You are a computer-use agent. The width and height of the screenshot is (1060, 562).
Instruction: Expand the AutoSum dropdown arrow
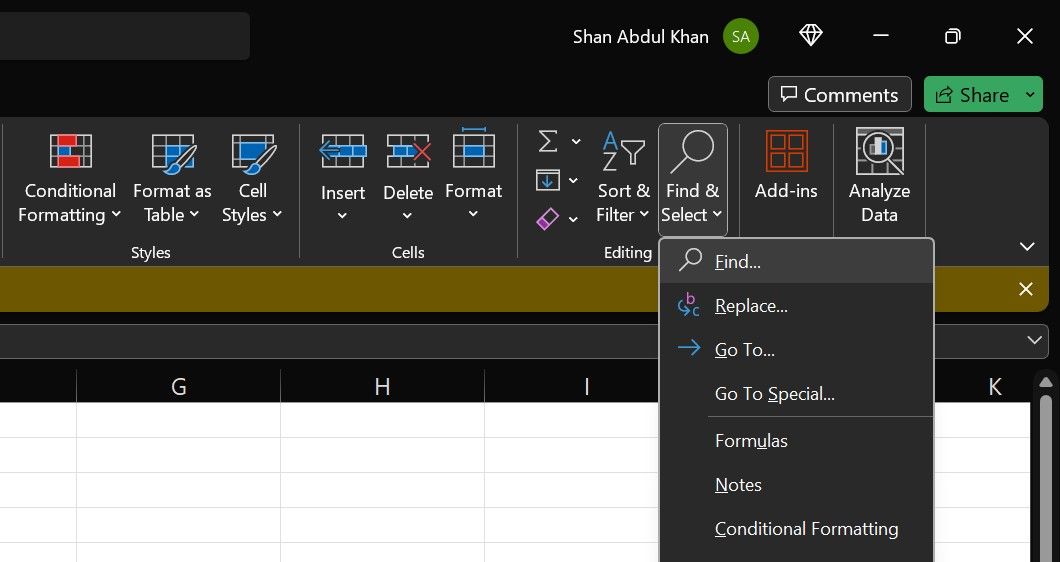pos(576,142)
